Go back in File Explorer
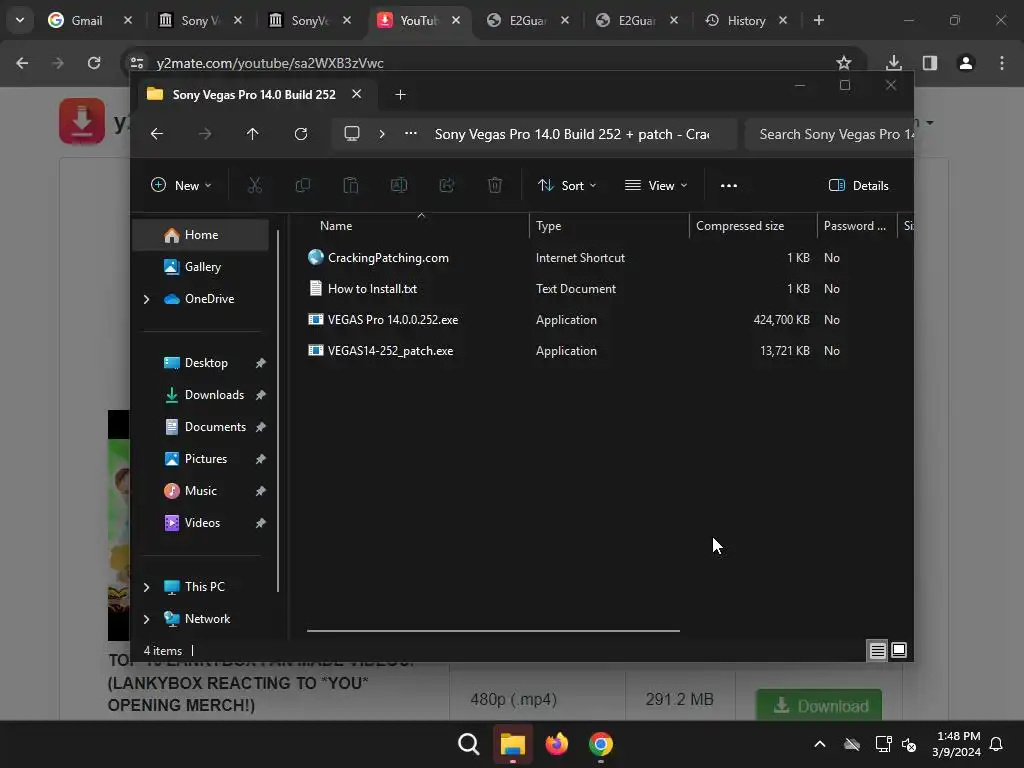 [x=157, y=134]
